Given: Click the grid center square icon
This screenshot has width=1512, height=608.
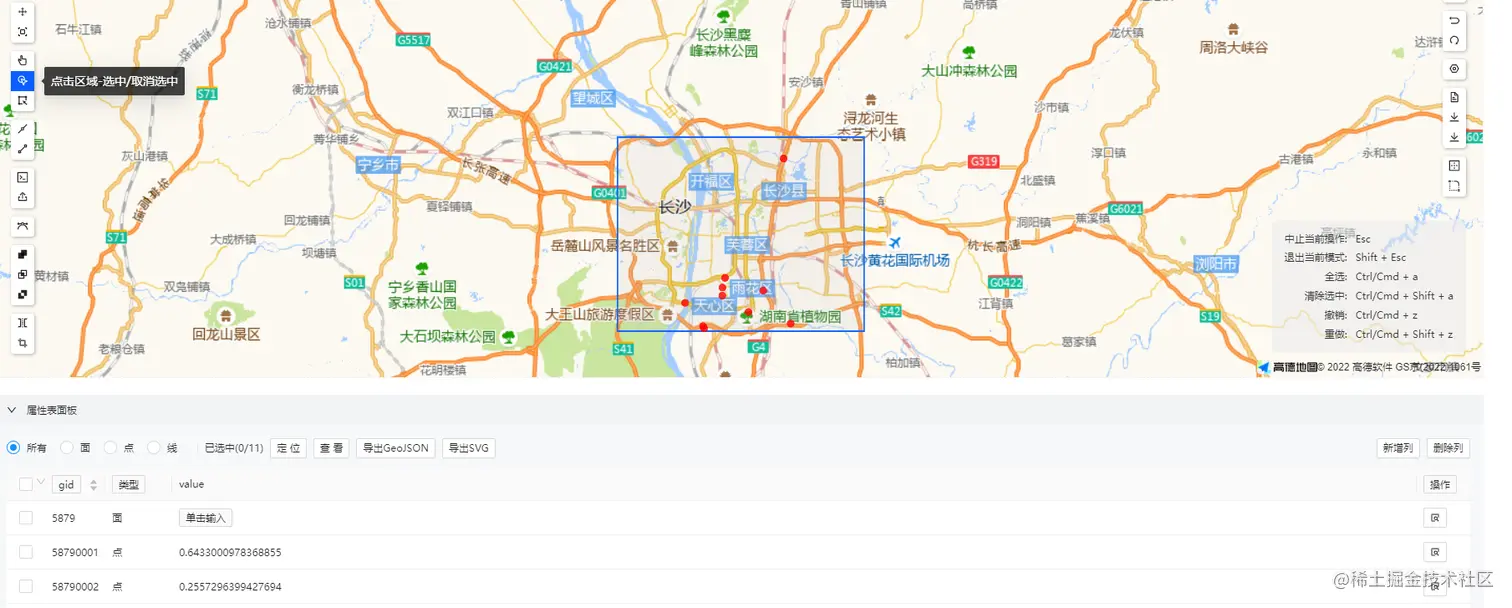Looking at the screenshot, I should tap(1454, 166).
